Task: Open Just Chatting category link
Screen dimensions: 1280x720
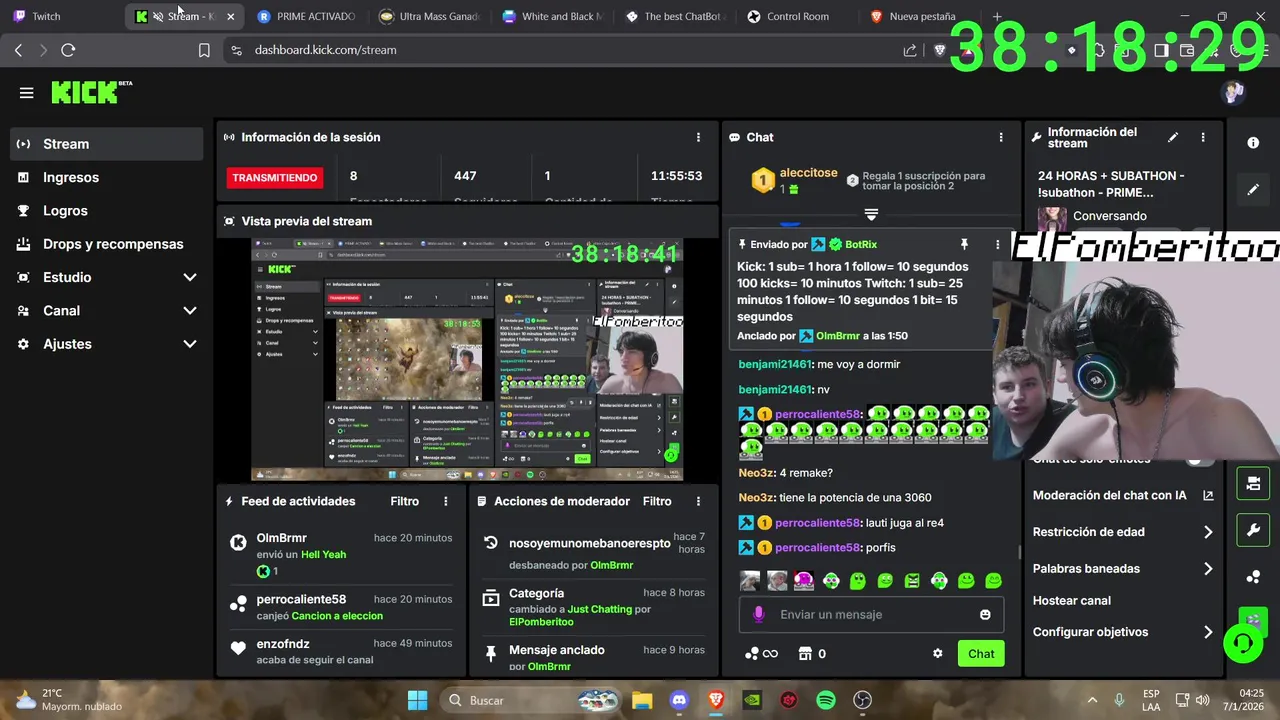Action: point(599,609)
